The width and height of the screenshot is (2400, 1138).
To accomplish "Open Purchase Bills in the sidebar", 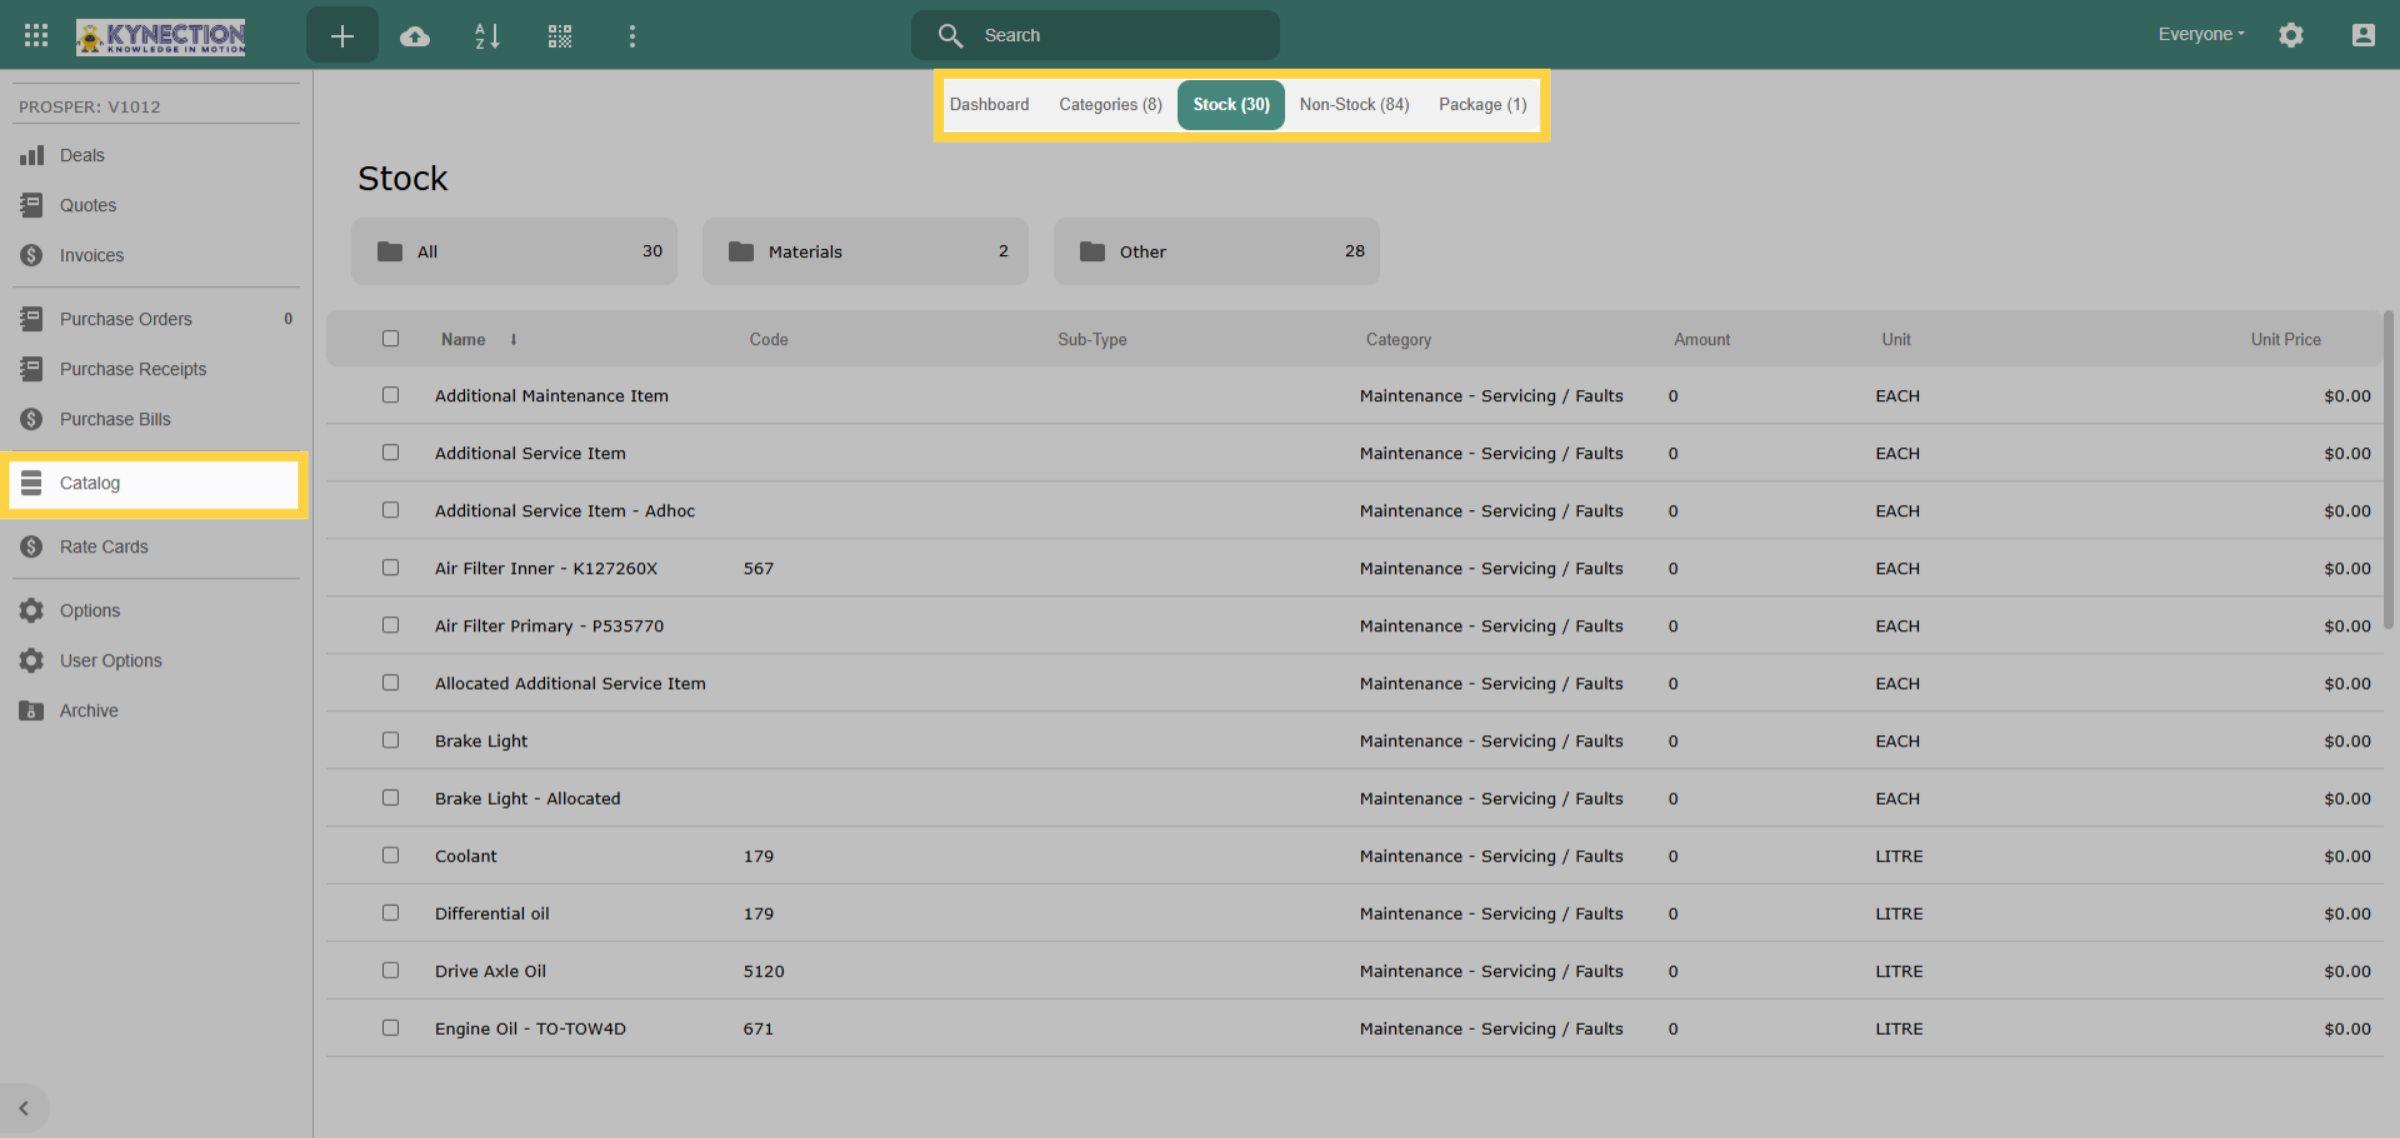I will [155, 419].
